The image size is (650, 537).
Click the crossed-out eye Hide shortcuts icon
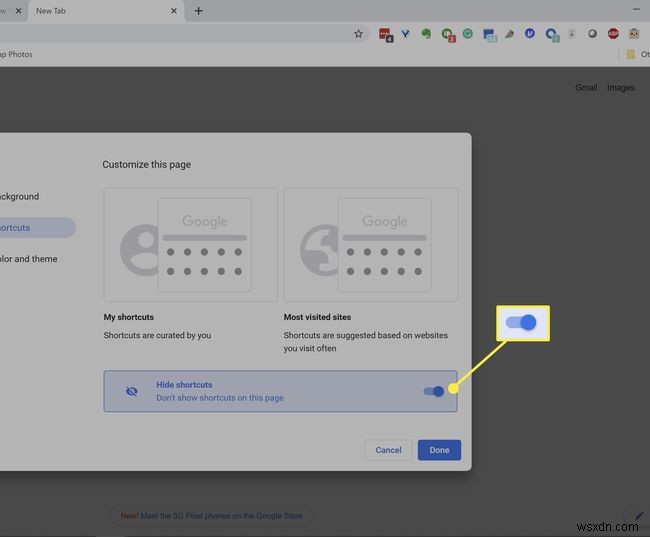pyautogui.click(x=131, y=391)
